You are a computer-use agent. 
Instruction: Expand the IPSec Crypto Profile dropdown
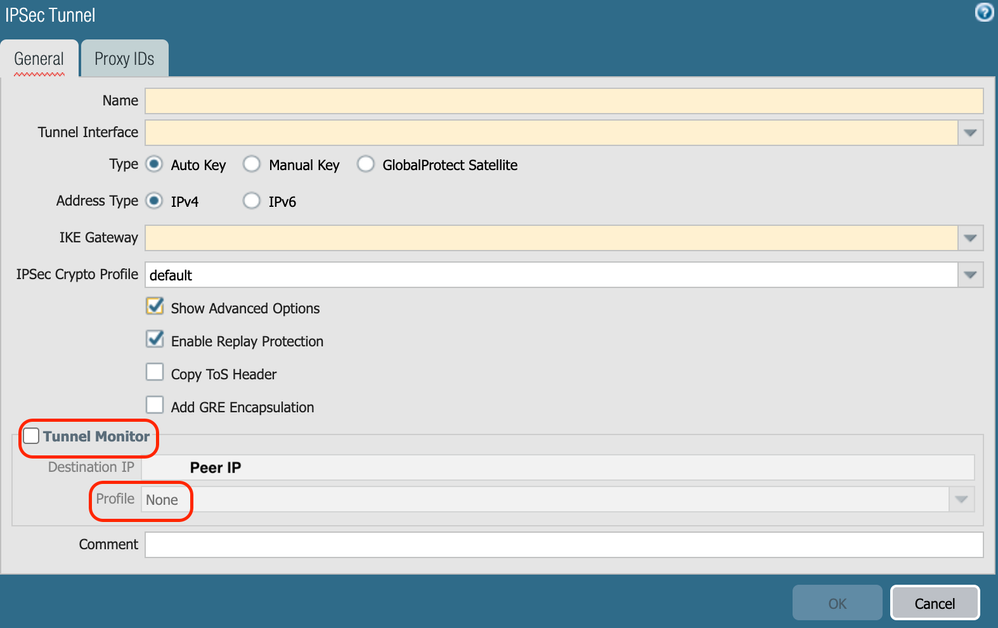tap(970, 275)
